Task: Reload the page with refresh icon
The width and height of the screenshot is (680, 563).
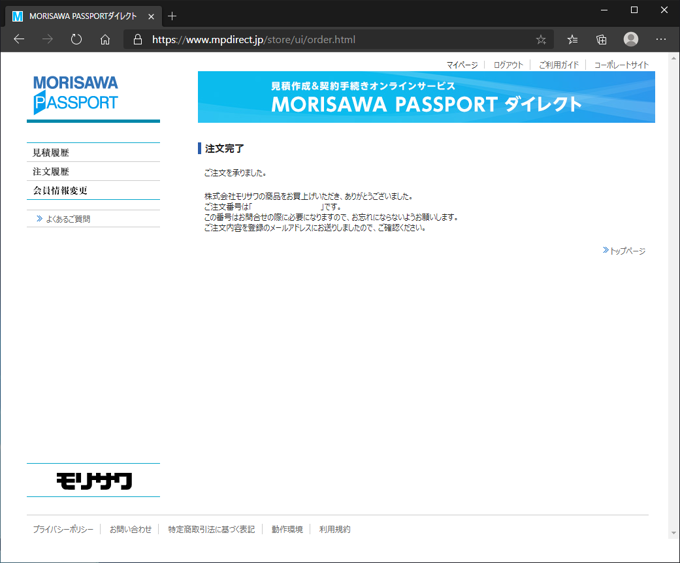Action: (76, 39)
